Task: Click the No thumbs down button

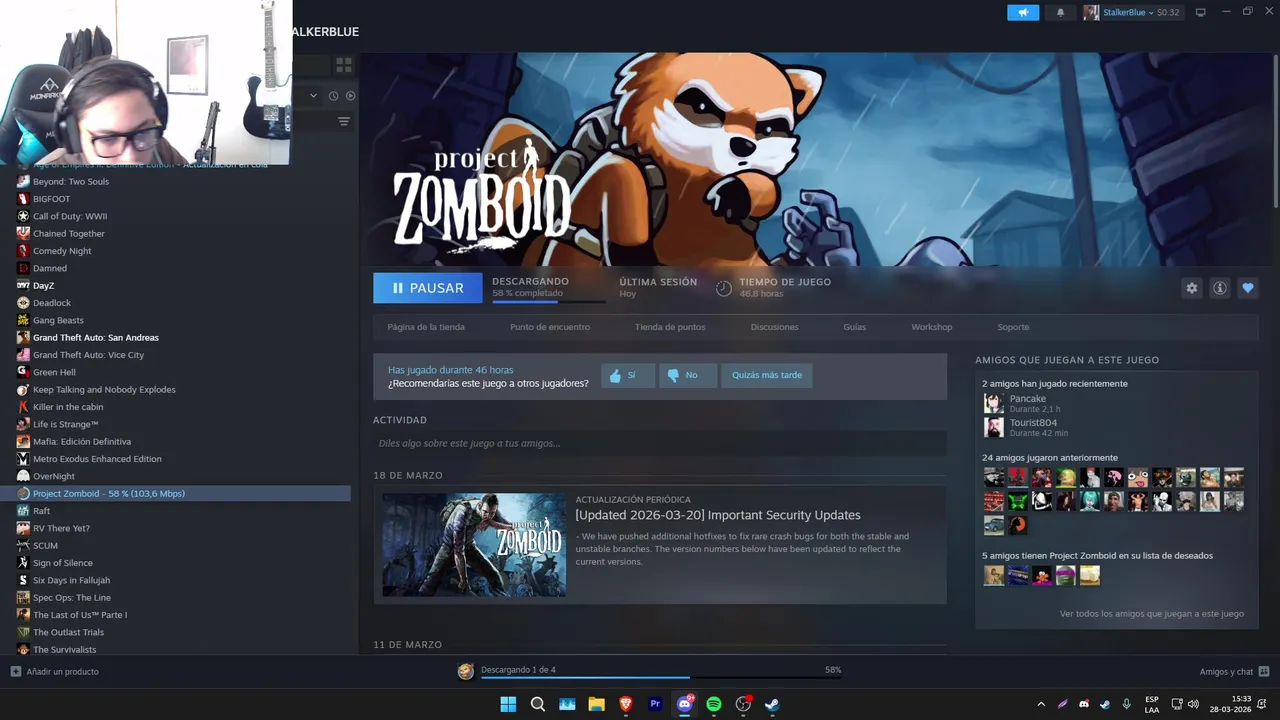Action: tap(688, 375)
